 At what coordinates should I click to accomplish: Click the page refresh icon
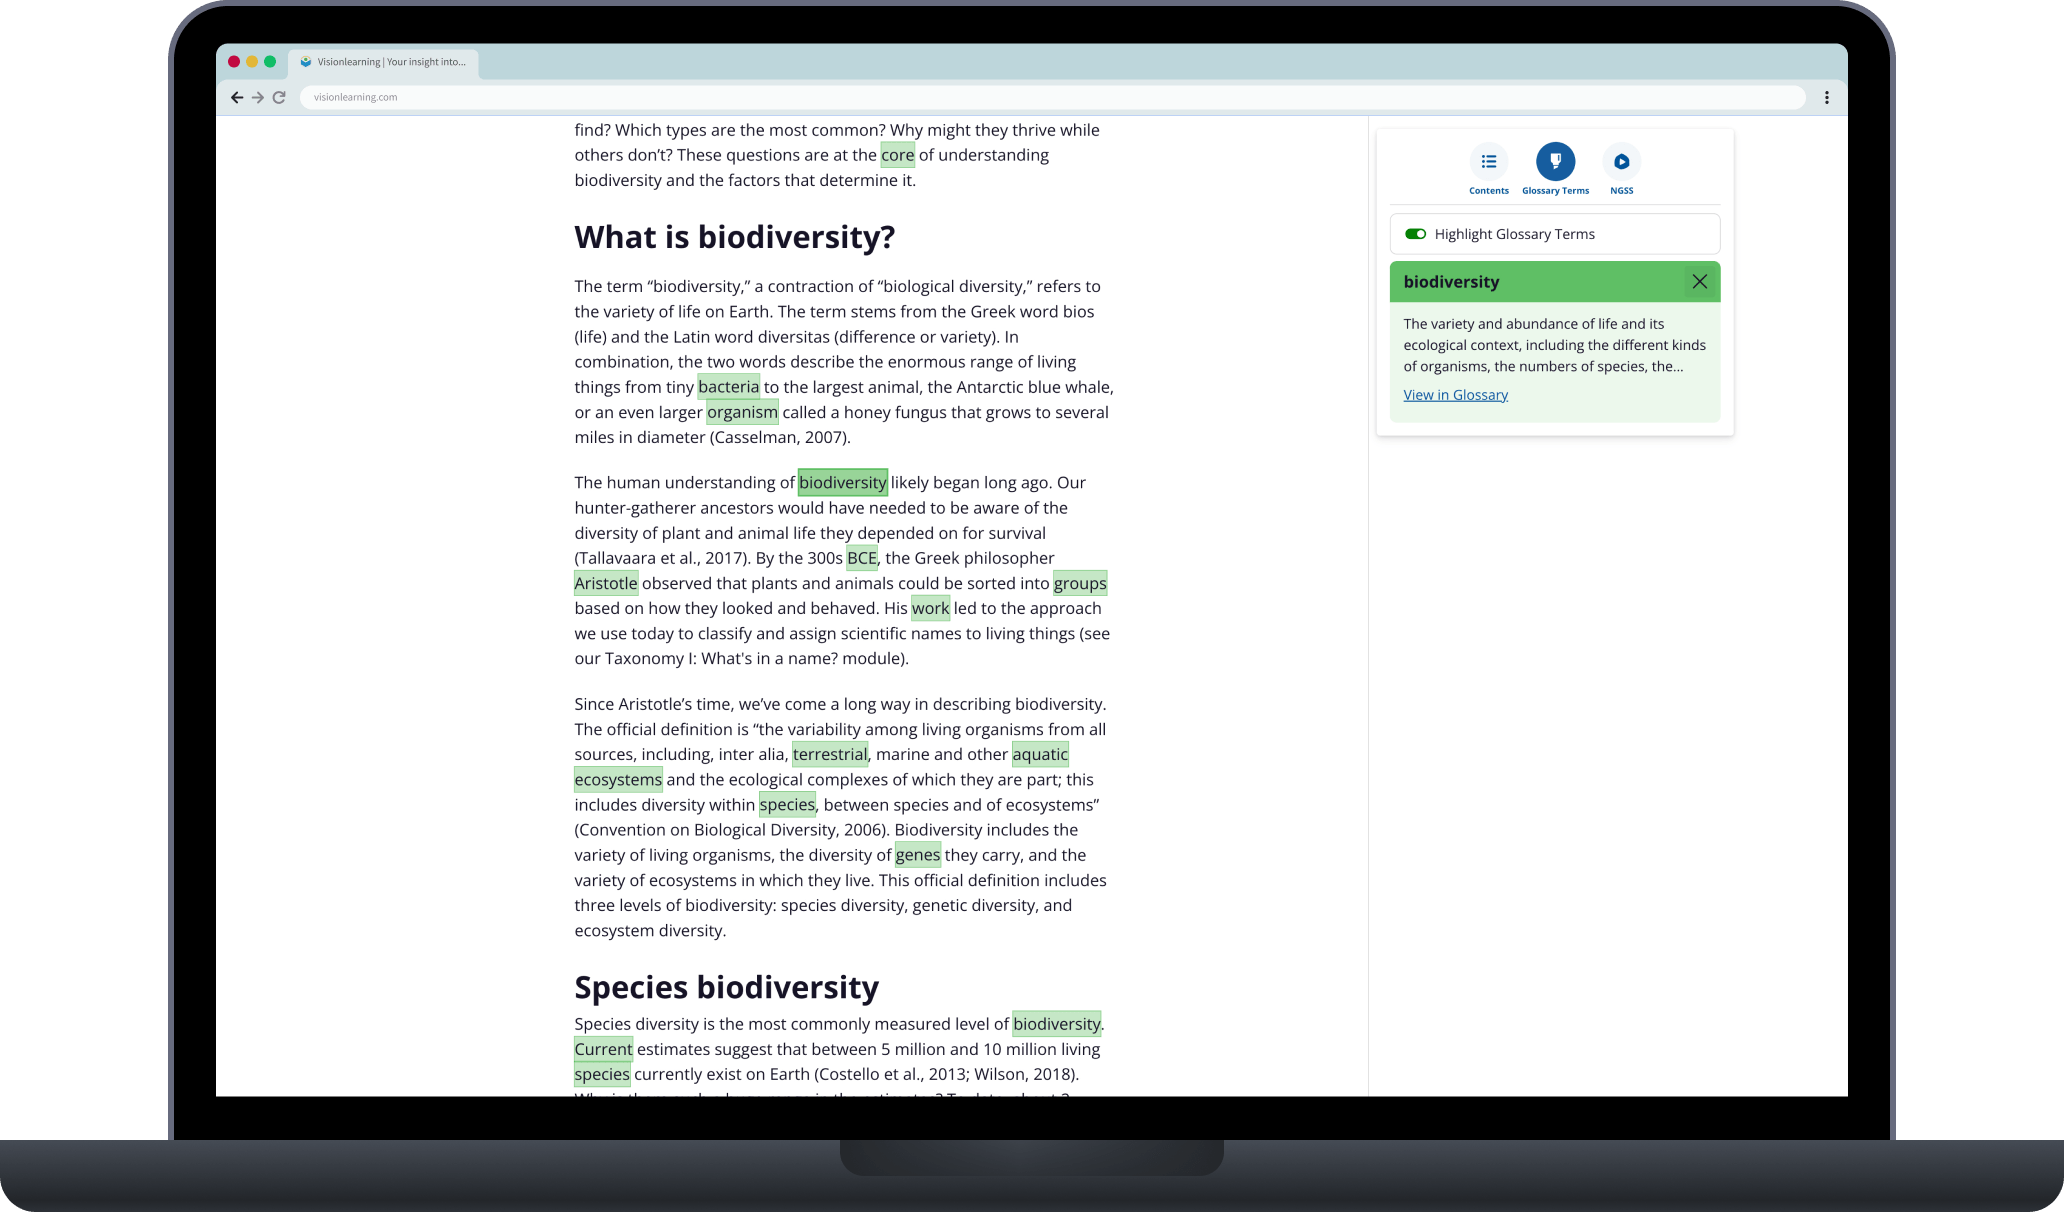tap(281, 97)
